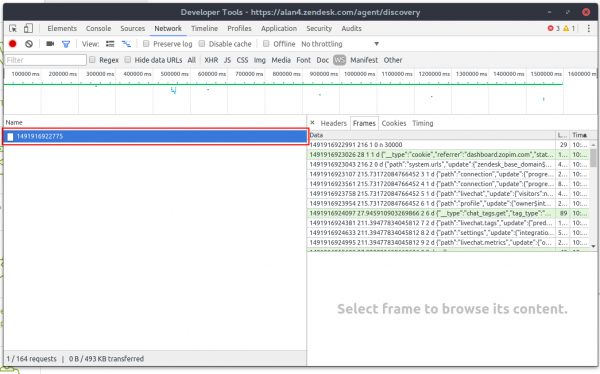The width and height of the screenshot is (600, 374).
Task: Select the XHR request type filter
Action: point(211,60)
